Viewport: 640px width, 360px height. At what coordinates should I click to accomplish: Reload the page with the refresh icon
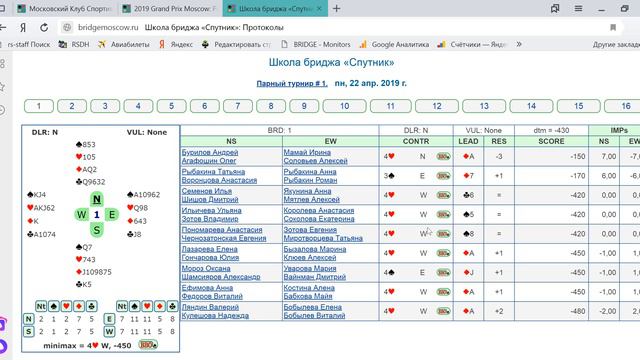(44, 27)
